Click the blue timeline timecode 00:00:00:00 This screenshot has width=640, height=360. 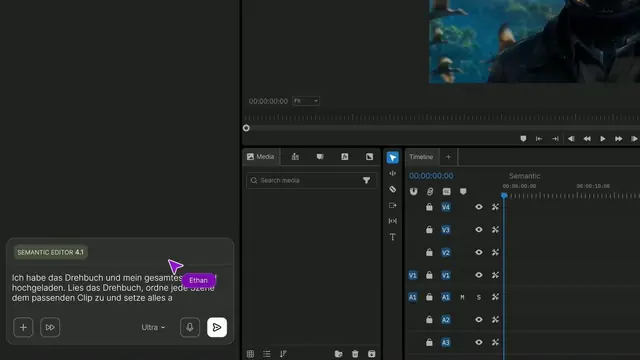click(x=431, y=176)
